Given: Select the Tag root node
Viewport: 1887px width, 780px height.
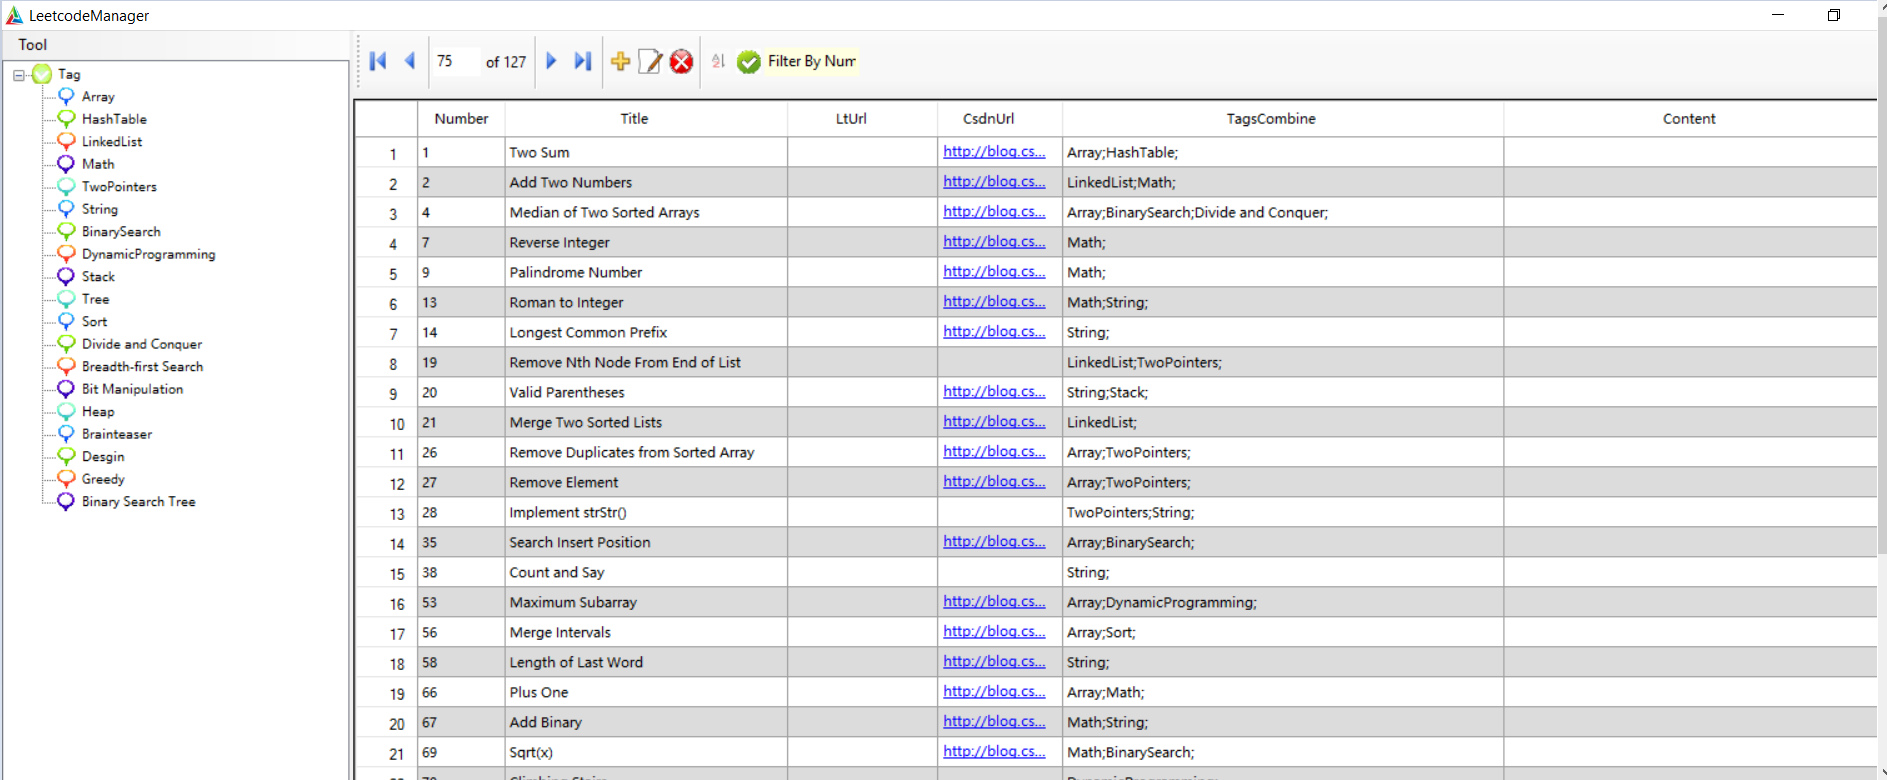Looking at the screenshot, I should point(69,74).
